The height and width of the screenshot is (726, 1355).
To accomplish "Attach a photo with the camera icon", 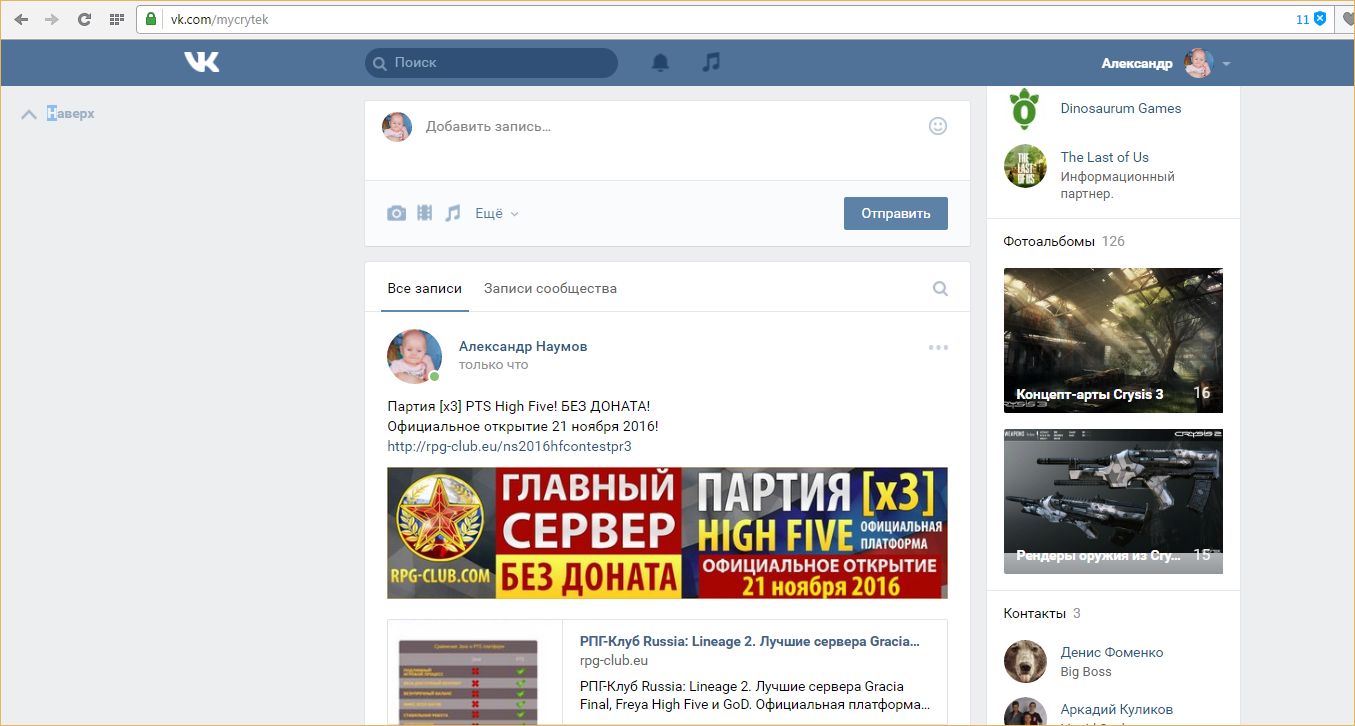I will [397, 213].
